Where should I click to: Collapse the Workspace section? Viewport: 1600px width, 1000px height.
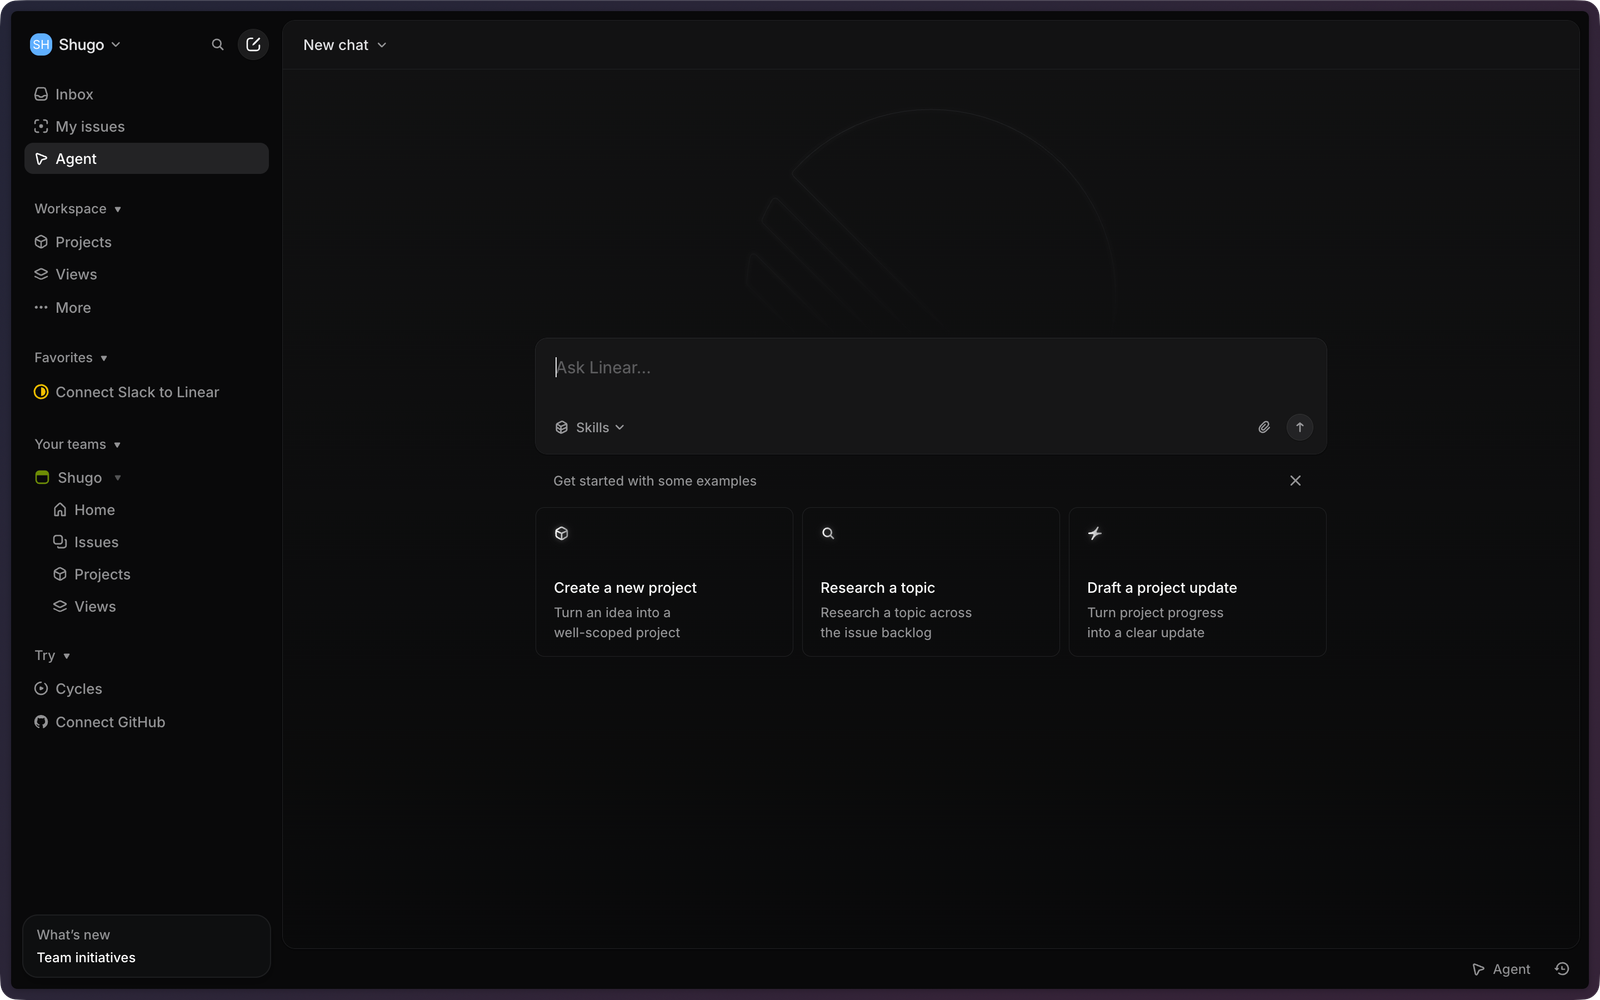[78, 209]
